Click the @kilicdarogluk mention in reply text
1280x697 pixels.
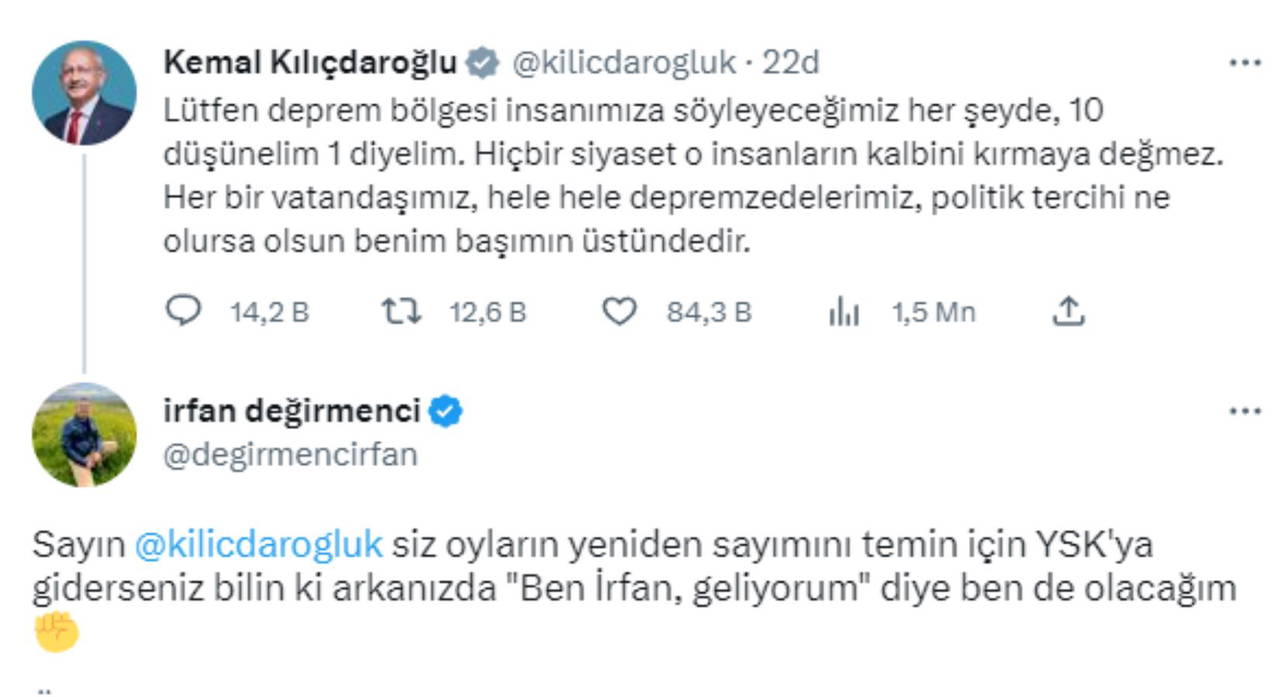pos(258,545)
